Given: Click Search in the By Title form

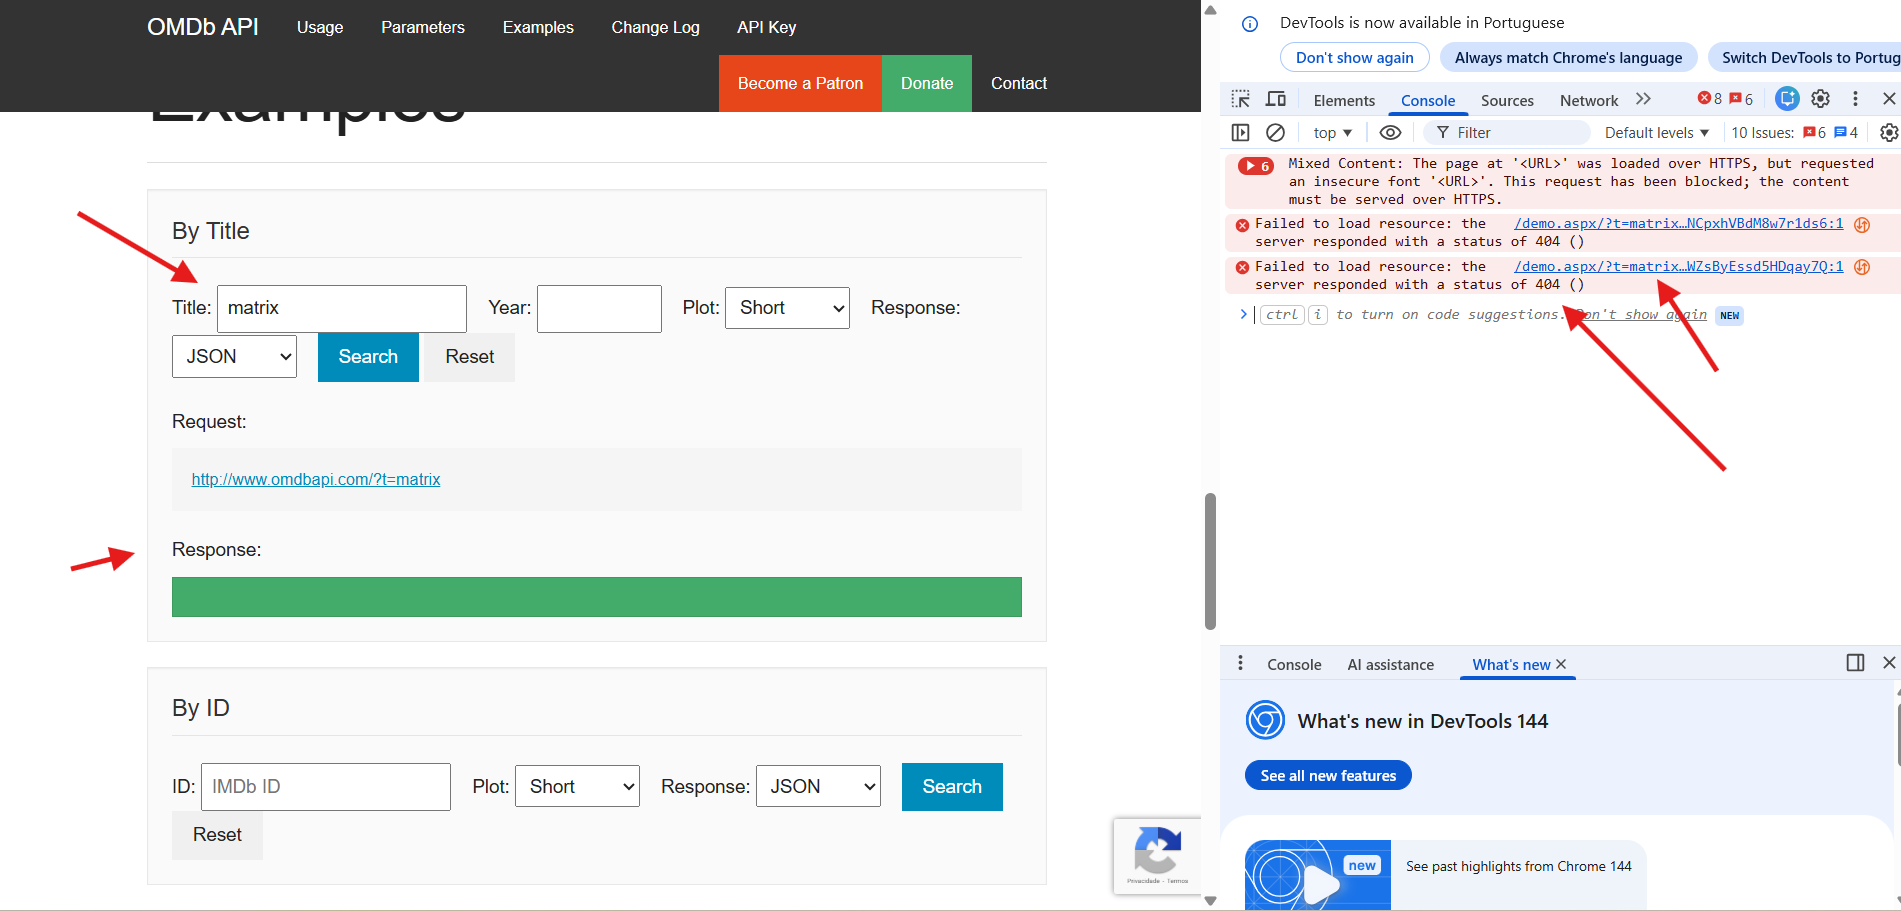Looking at the screenshot, I should (368, 357).
